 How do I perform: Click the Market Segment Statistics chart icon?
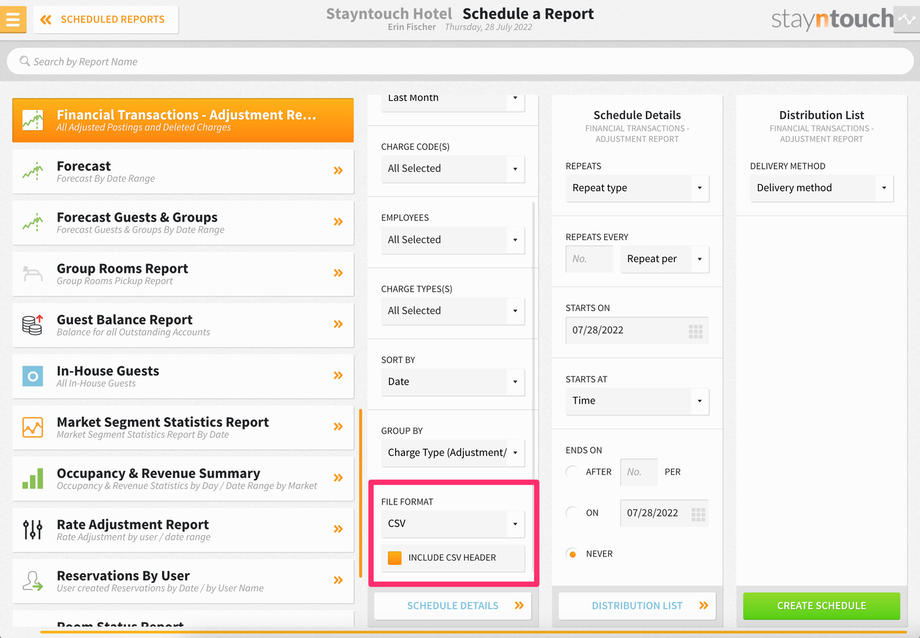tap(33, 427)
